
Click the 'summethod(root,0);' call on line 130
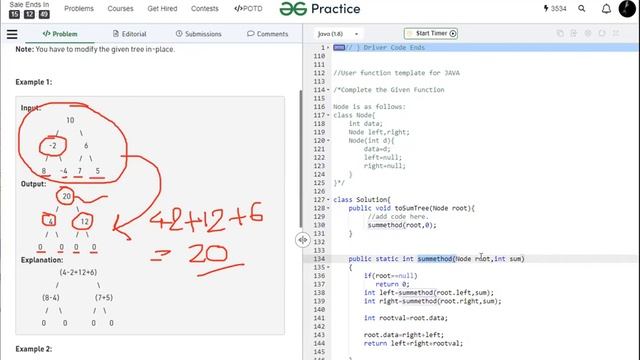[x=402, y=225]
